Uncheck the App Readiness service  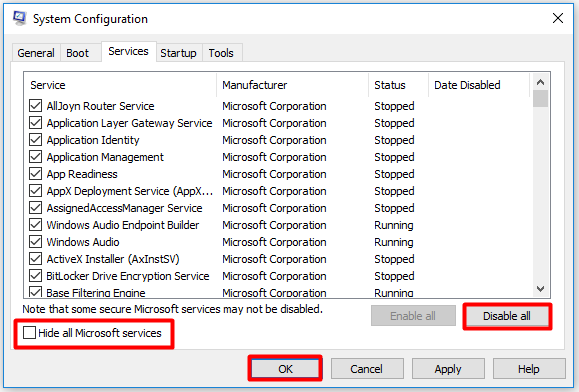click(35, 173)
